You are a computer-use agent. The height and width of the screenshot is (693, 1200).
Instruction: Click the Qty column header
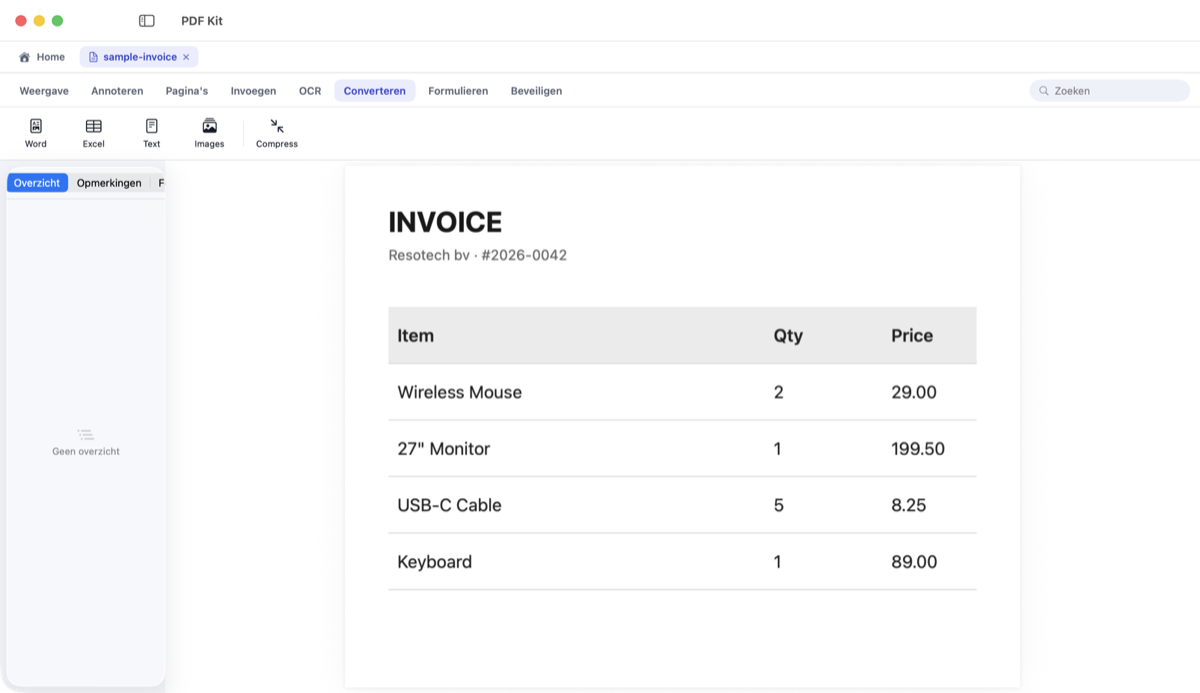tap(788, 336)
